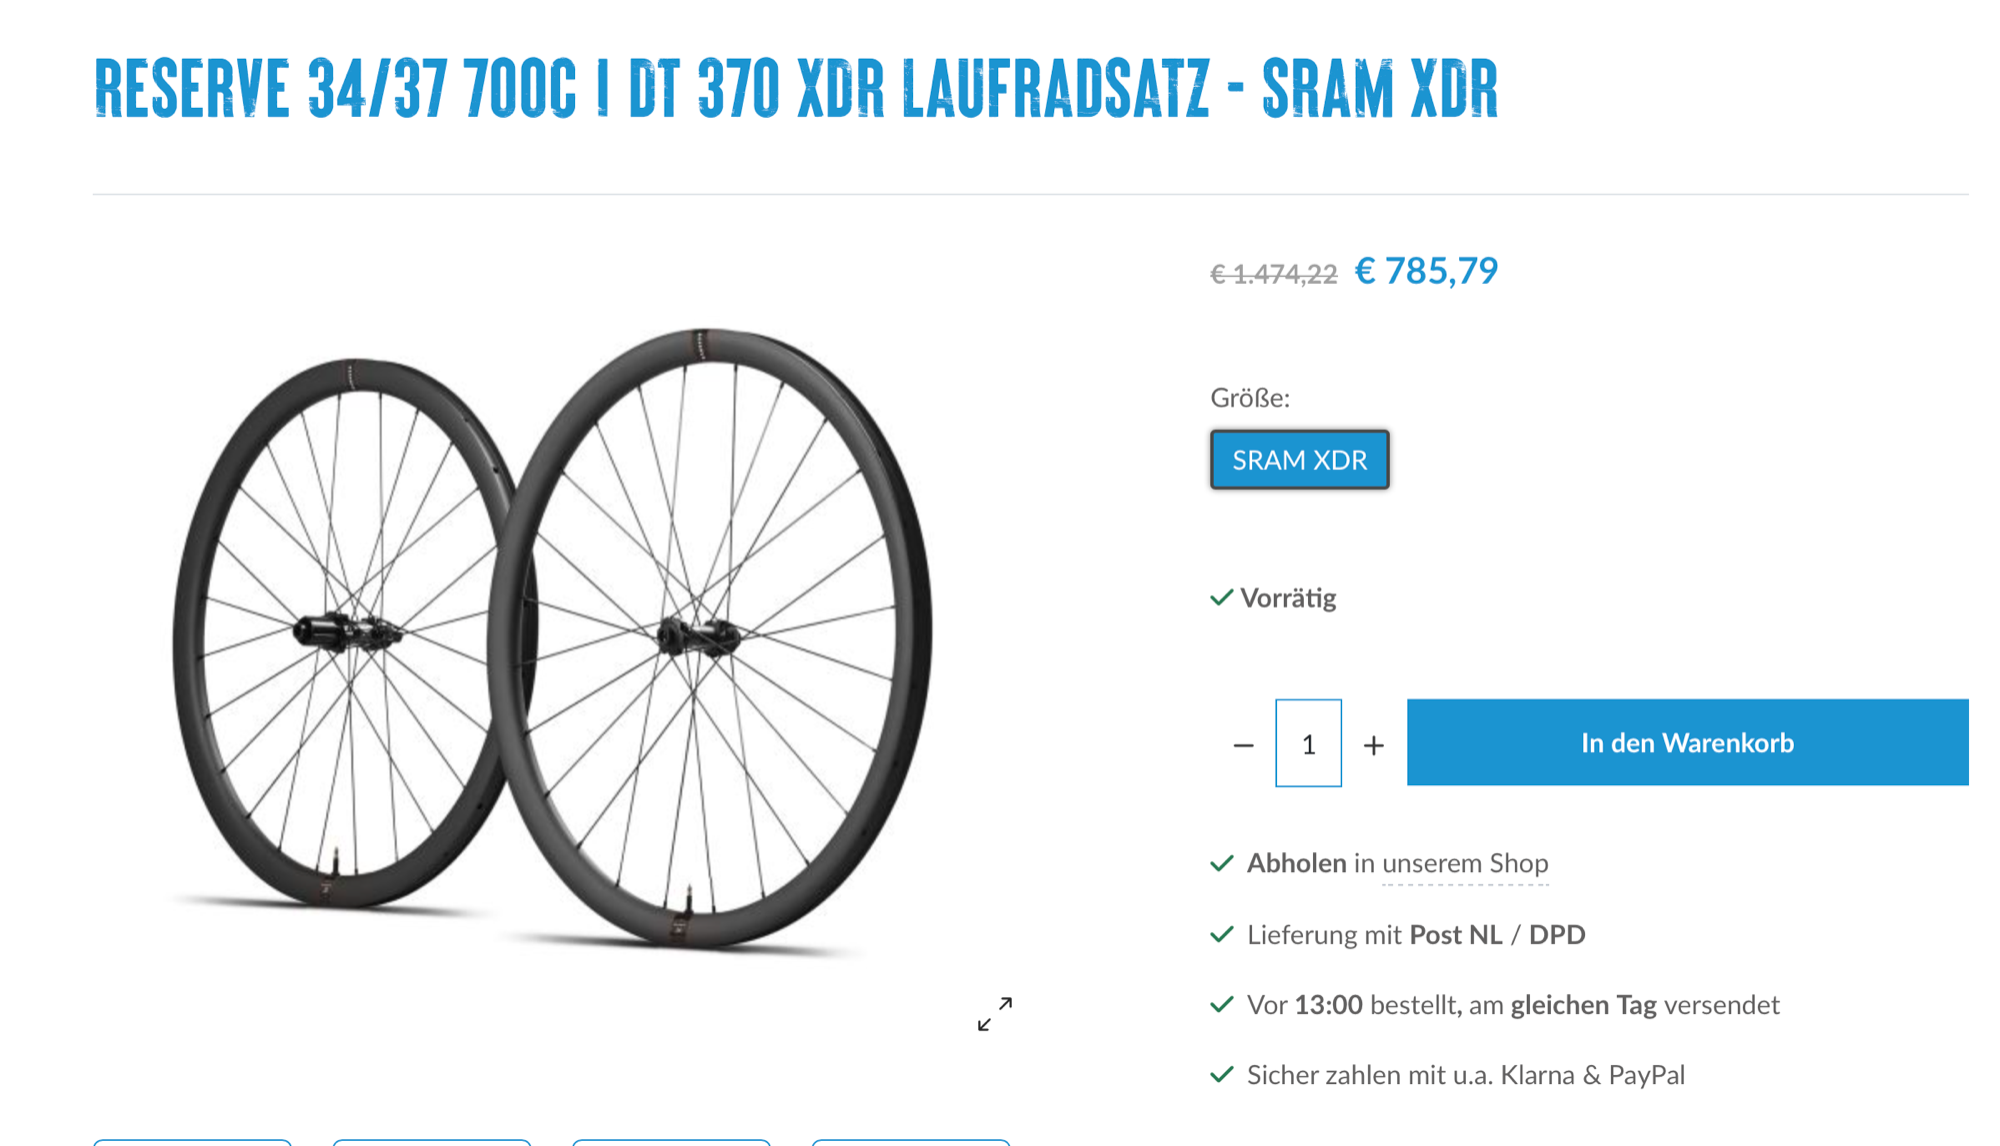The image size is (2000, 1146).
Task: Decrease quantity with the minus button
Action: (x=1243, y=745)
